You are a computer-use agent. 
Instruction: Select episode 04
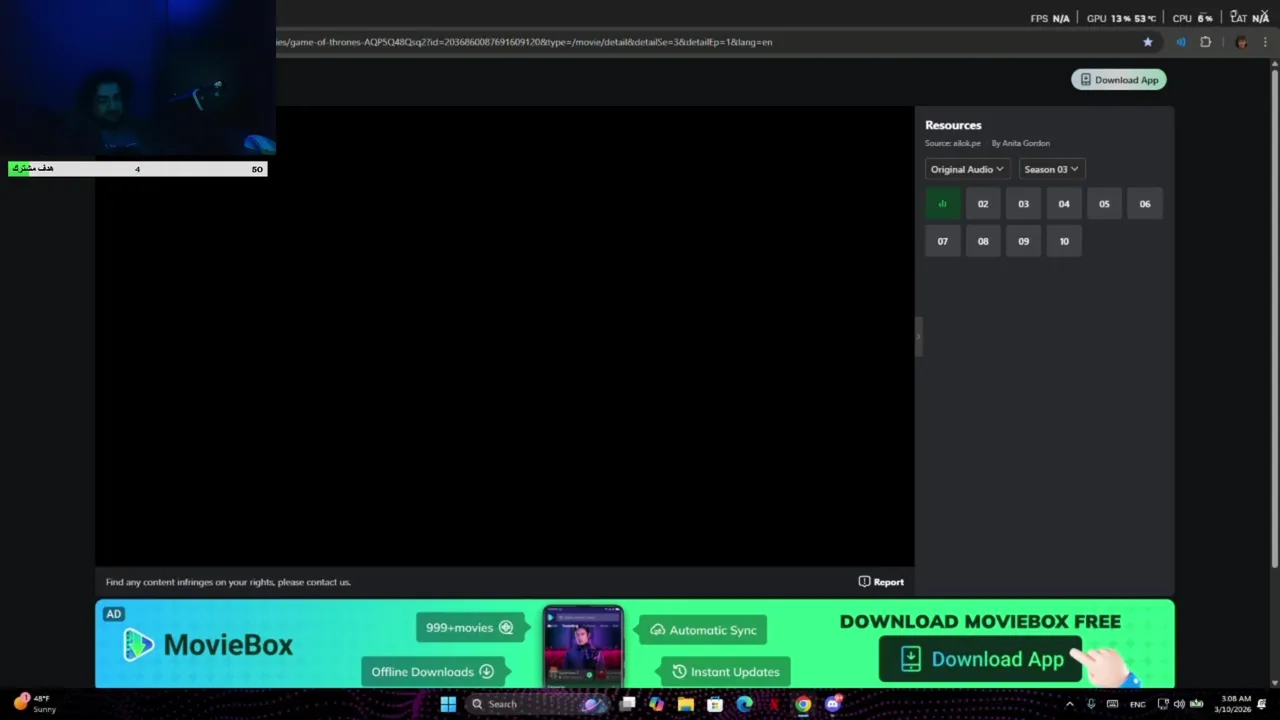[1064, 204]
